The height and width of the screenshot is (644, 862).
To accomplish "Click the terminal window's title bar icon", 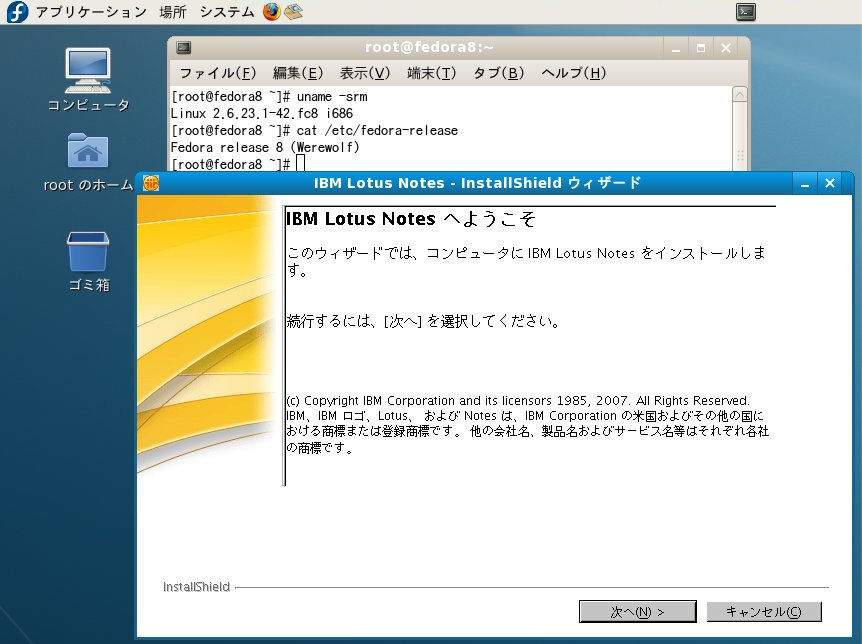I will (x=184, y=48).
